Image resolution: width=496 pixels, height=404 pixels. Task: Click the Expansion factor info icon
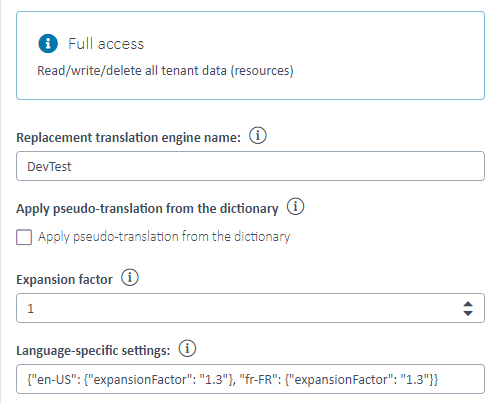click(x=130, y=278)
